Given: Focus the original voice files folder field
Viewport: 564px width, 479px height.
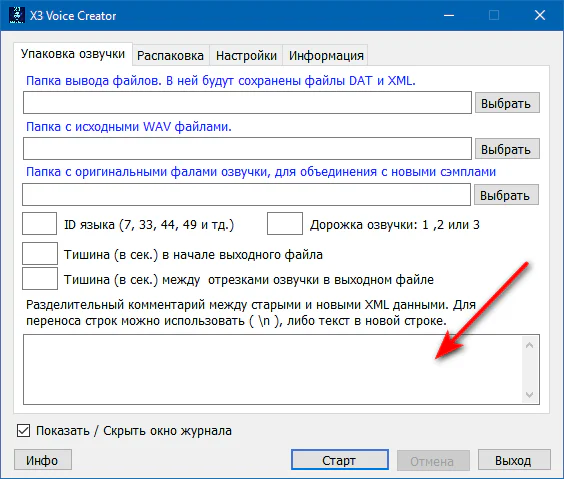Looking at the screenshot, I should pyautogui.click(x=246, y=194).
